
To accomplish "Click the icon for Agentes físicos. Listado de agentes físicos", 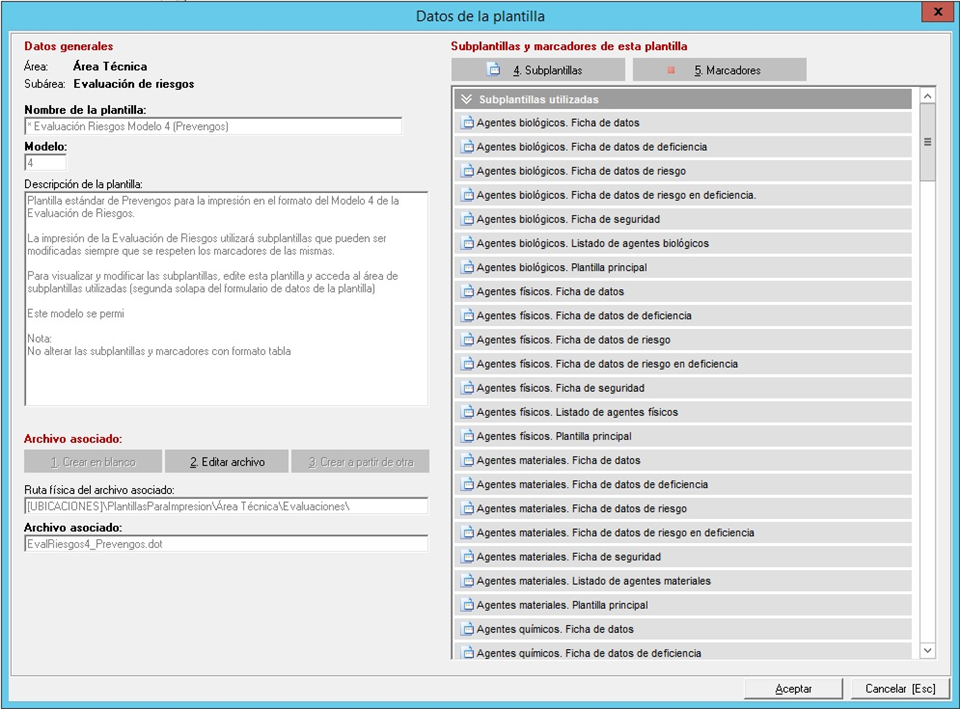I will 466,412.
